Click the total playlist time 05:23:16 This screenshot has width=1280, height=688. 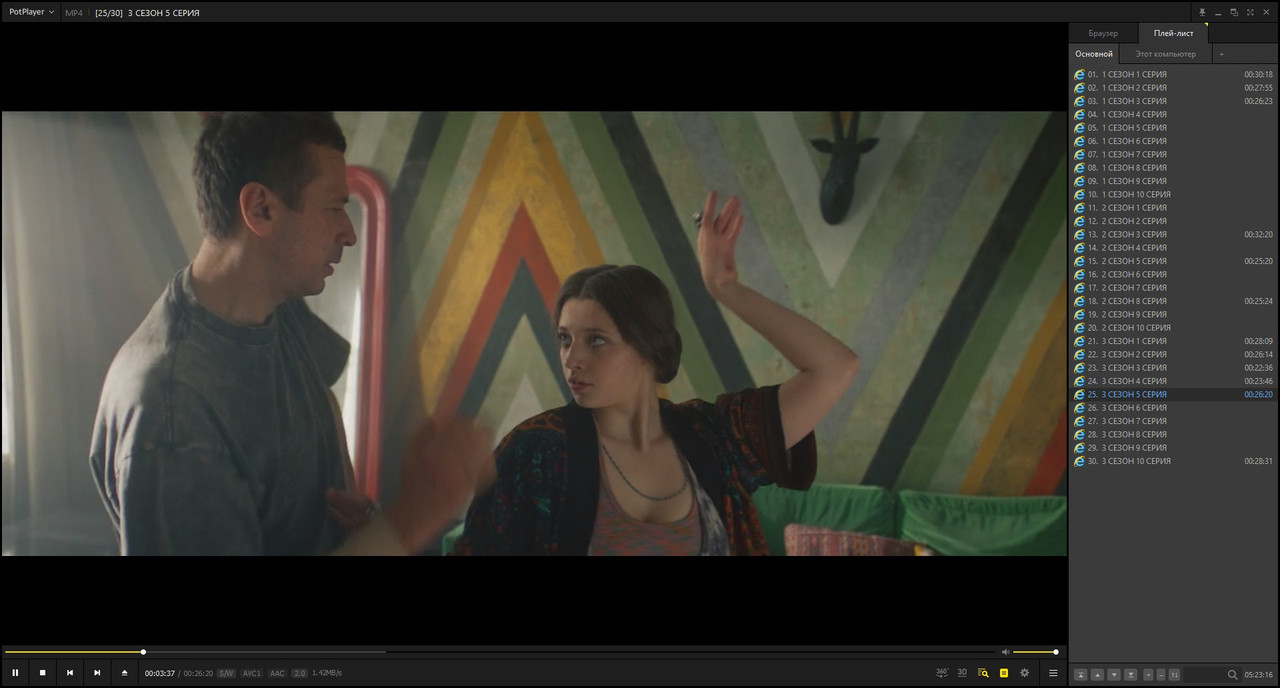pyautogui.click(x=1258, y=674)
